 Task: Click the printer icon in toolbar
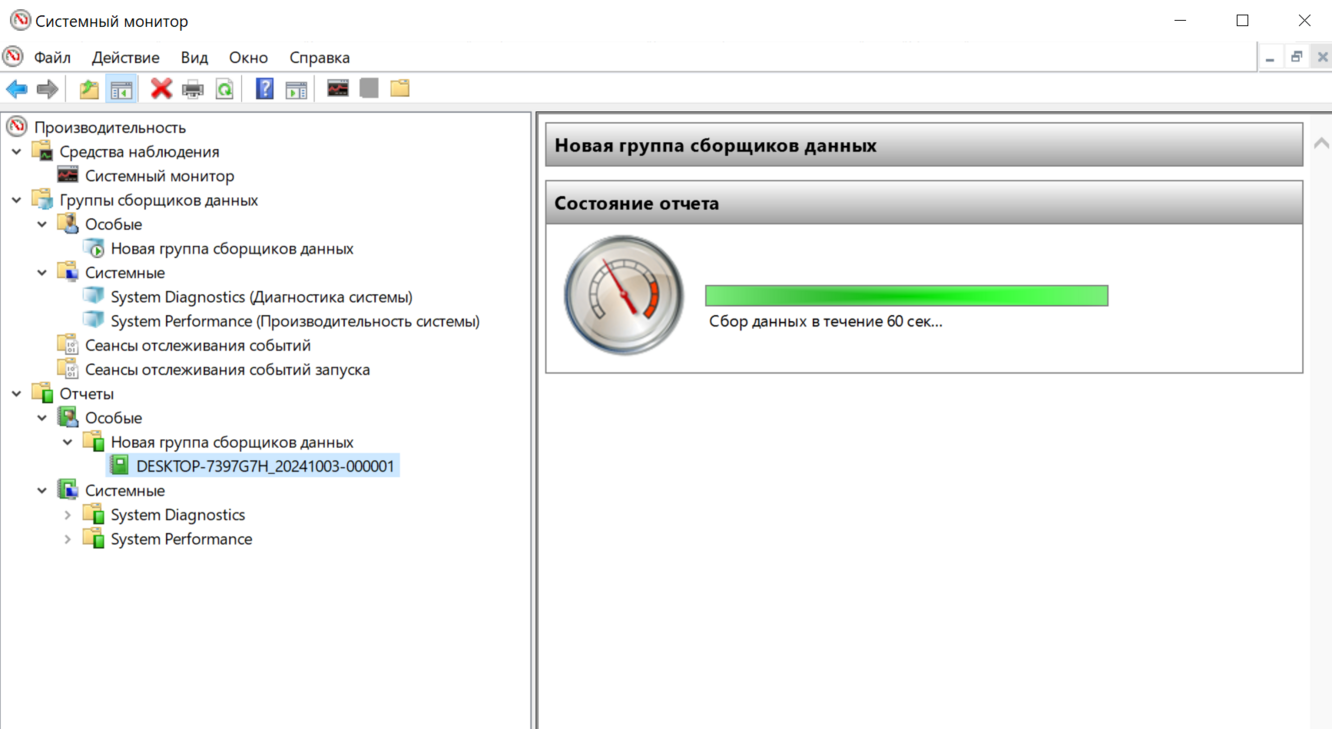pos(193,89)
